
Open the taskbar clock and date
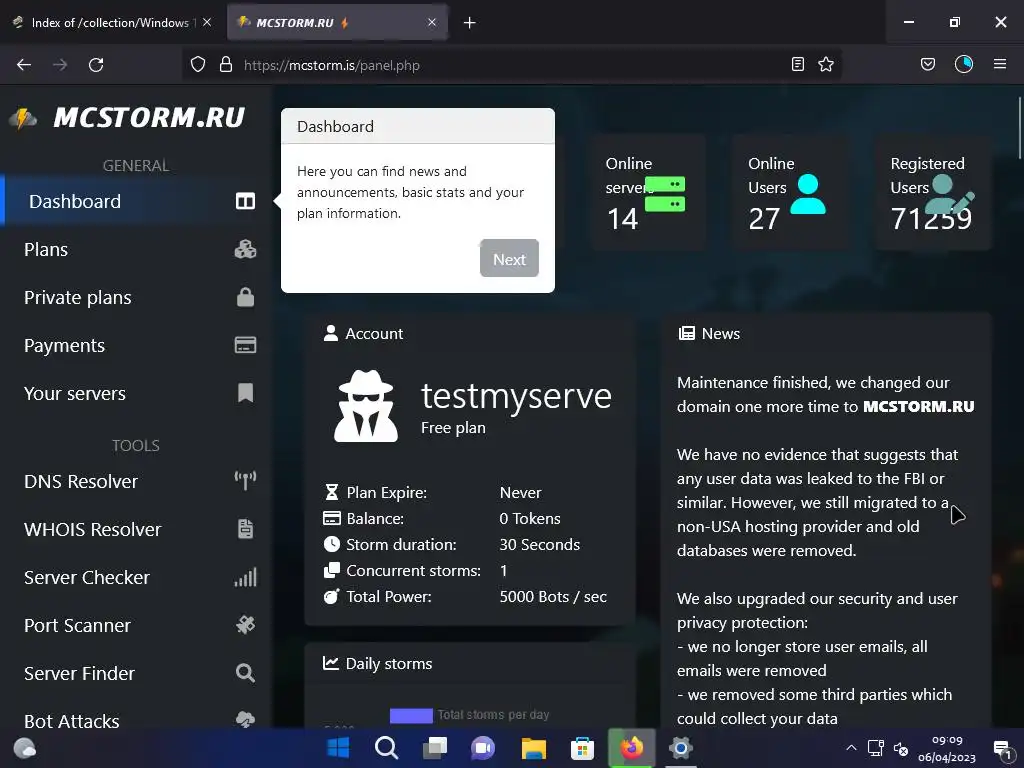pos(947,748)
